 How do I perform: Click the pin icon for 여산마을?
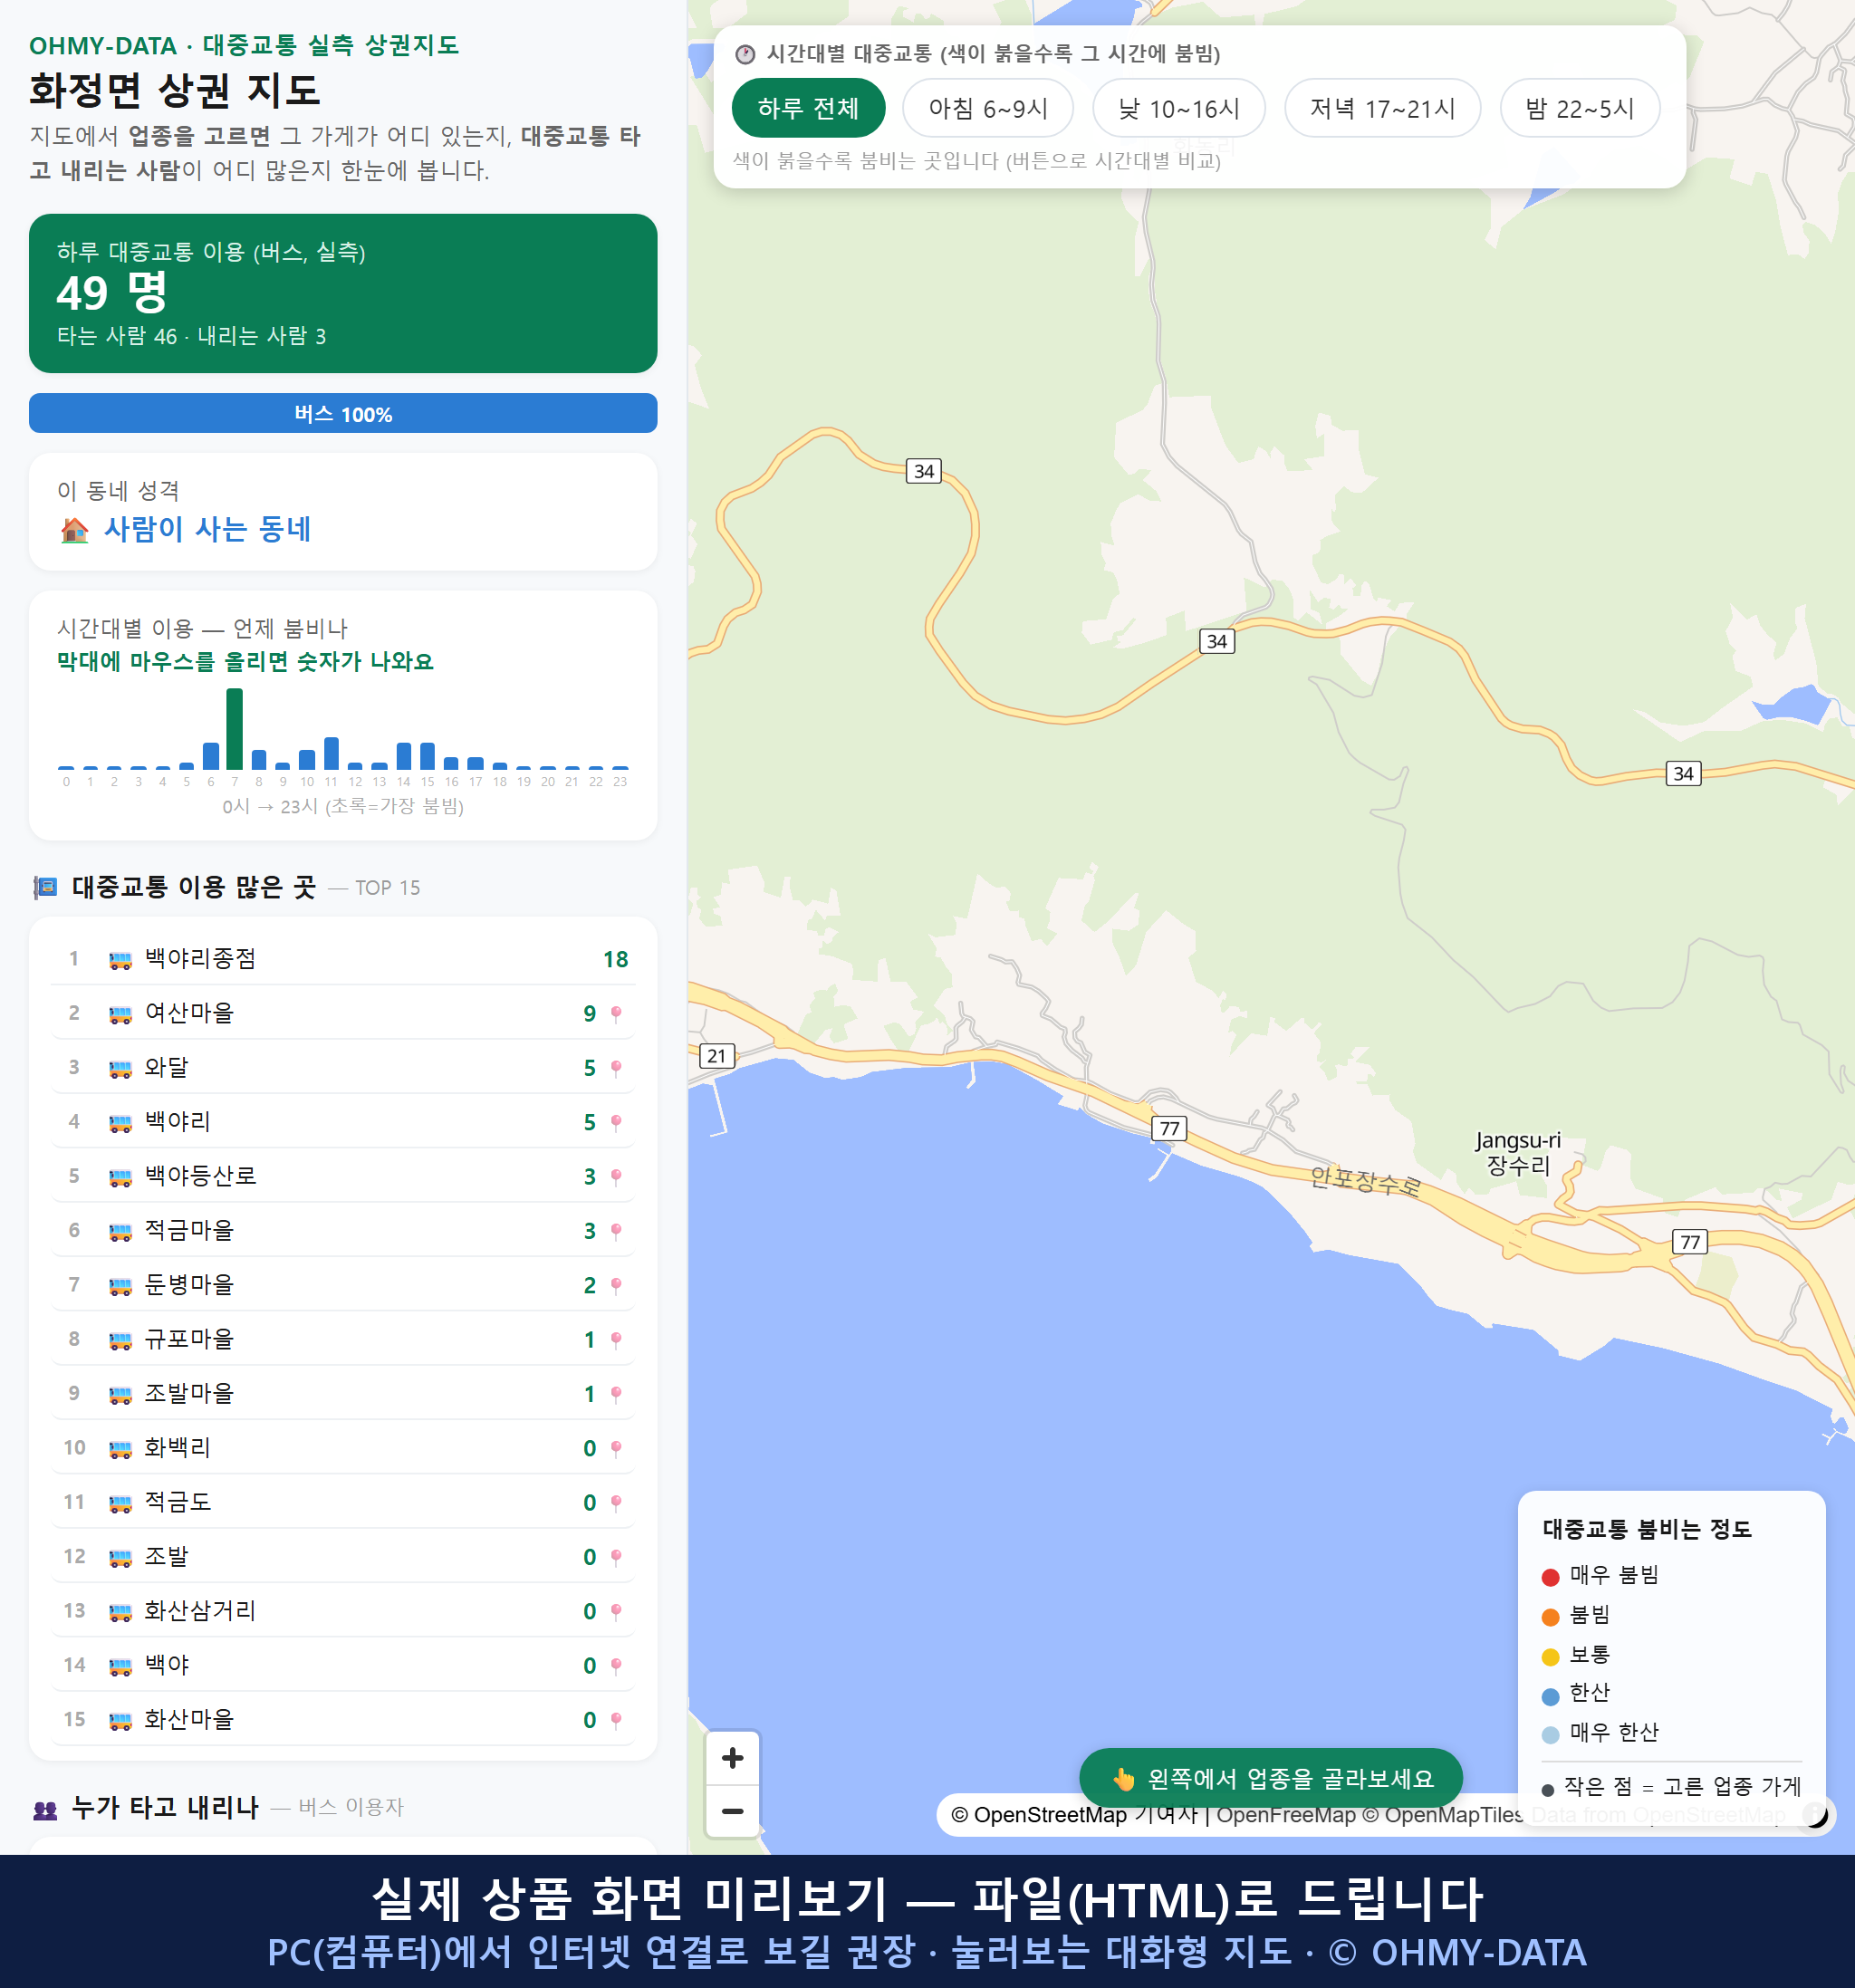(616, 1014)
